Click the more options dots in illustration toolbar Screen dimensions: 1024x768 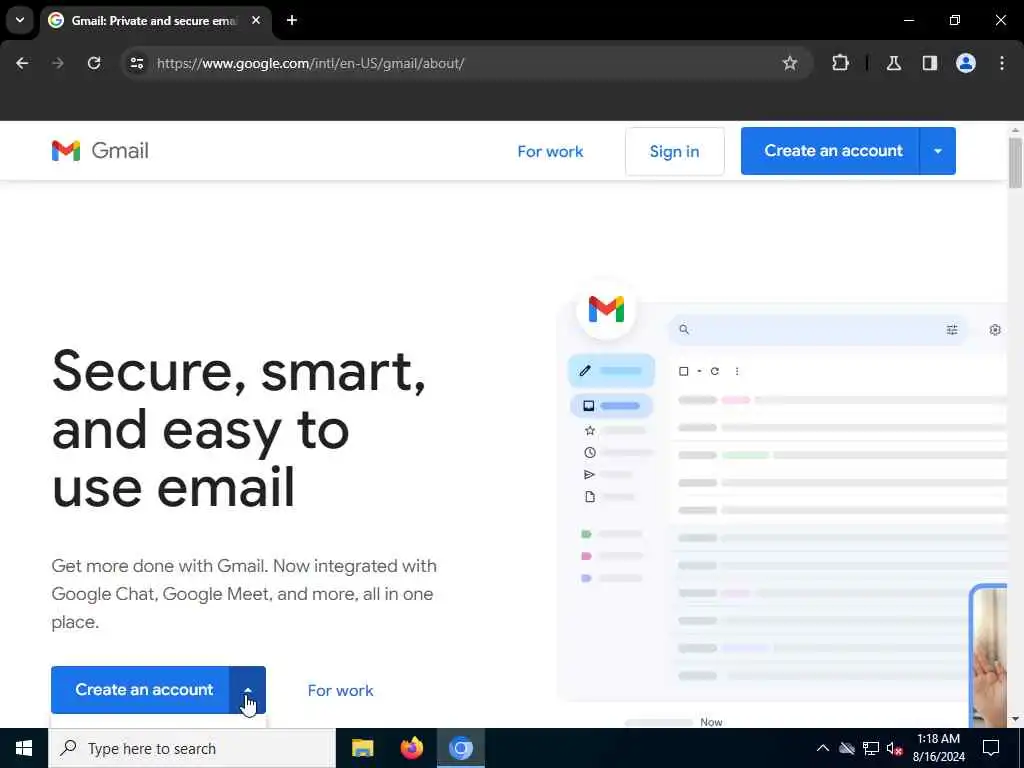click(x=737, y=371)
